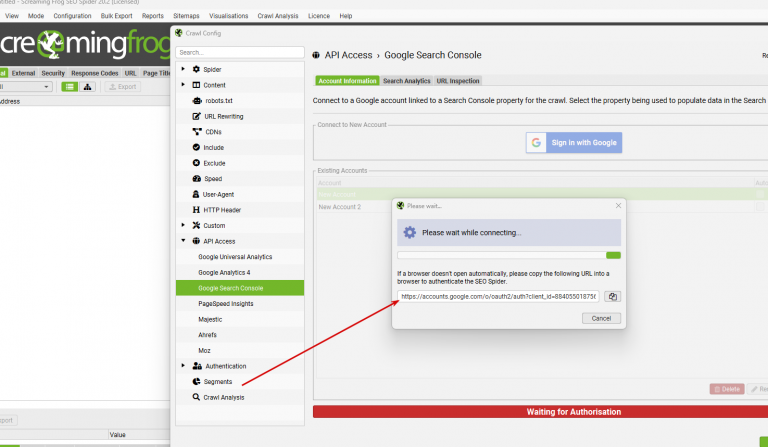Click the API Access globe icon in the tree
768x447 pixels.
[x=196, y=241]
